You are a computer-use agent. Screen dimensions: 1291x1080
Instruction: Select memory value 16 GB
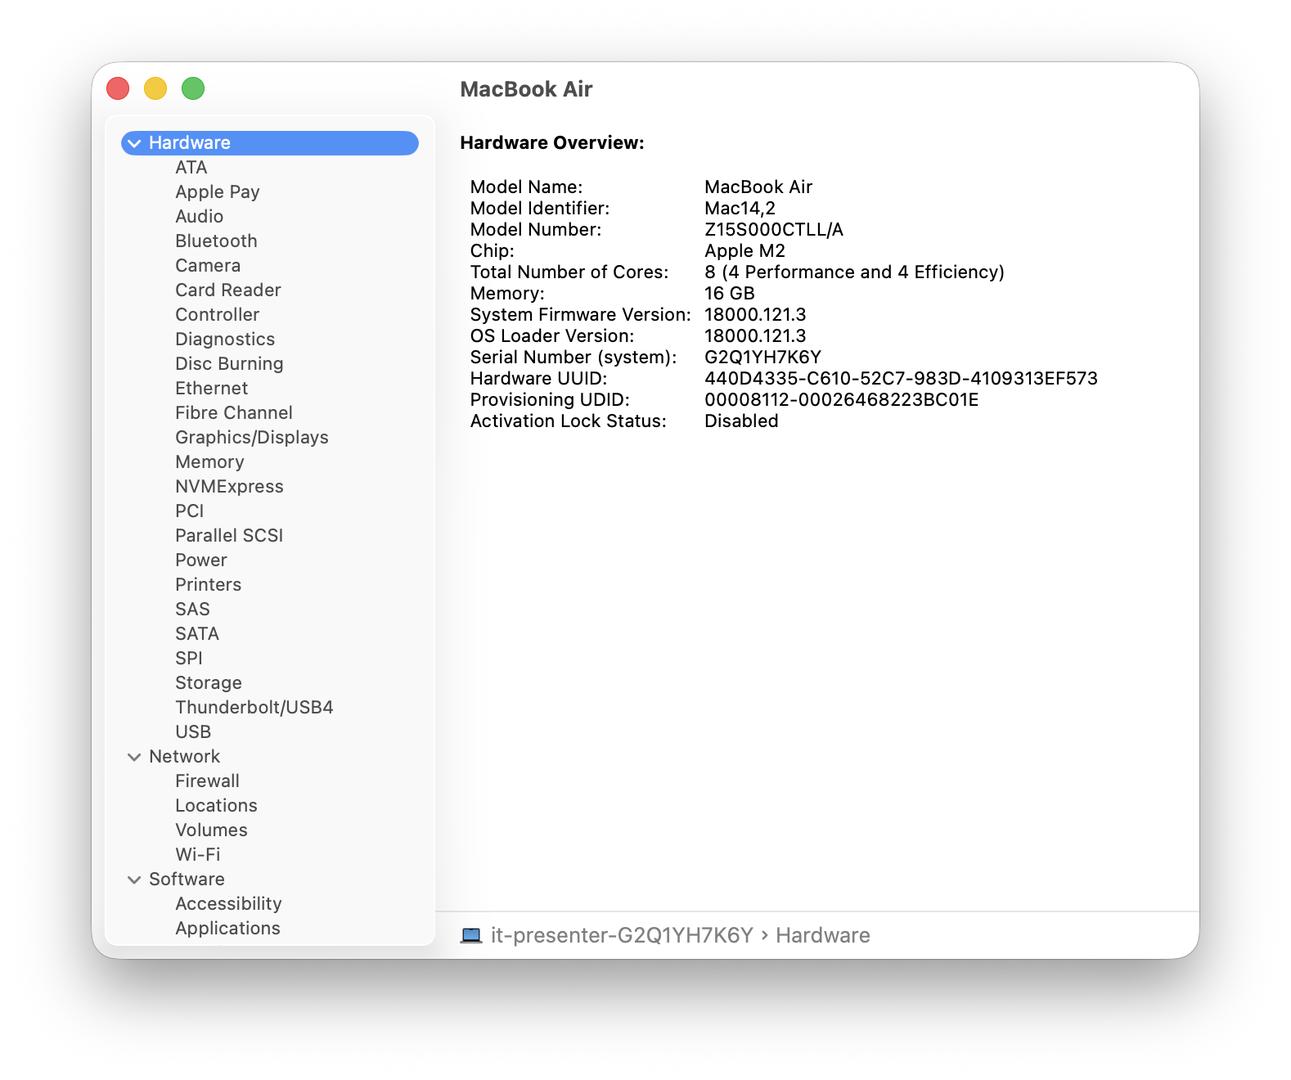(729, 293)
